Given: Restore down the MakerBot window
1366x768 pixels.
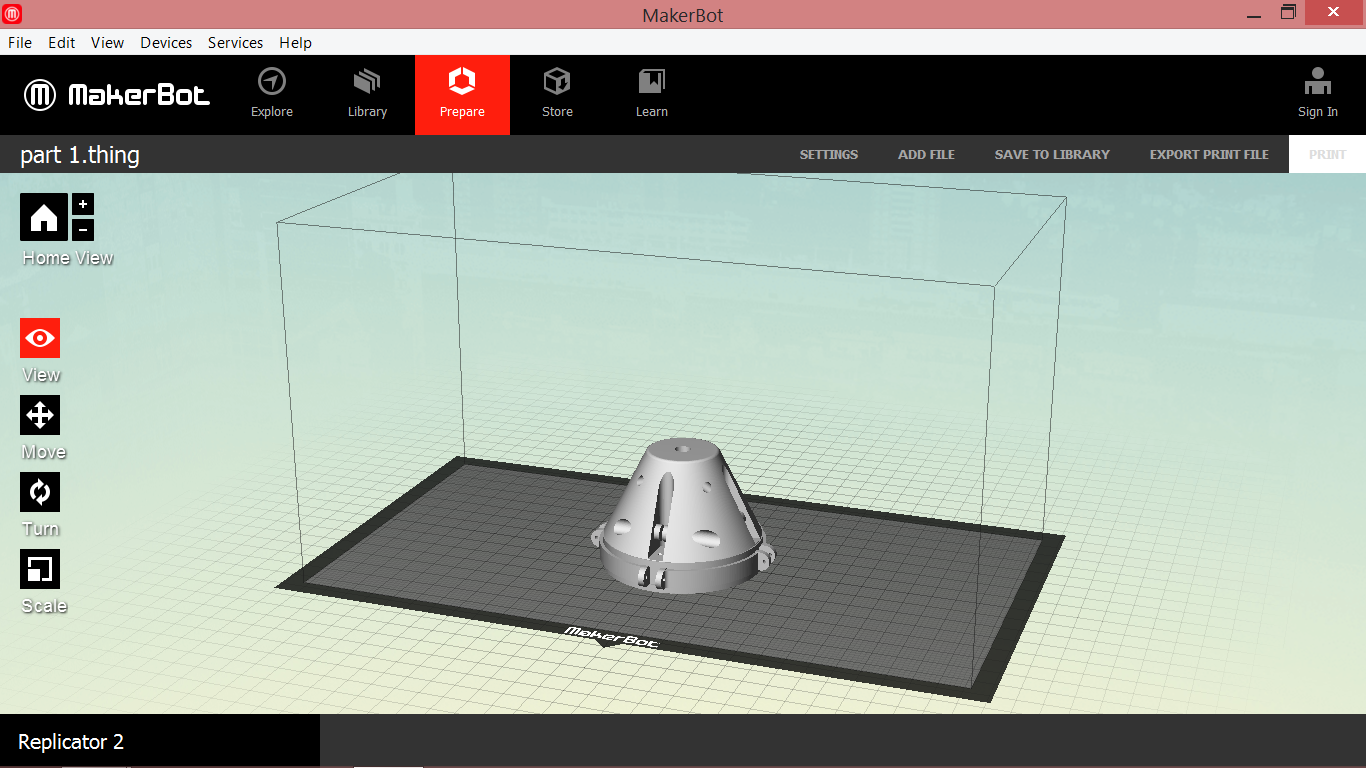Looking at the screenshot, I should tap(1288, 13).
